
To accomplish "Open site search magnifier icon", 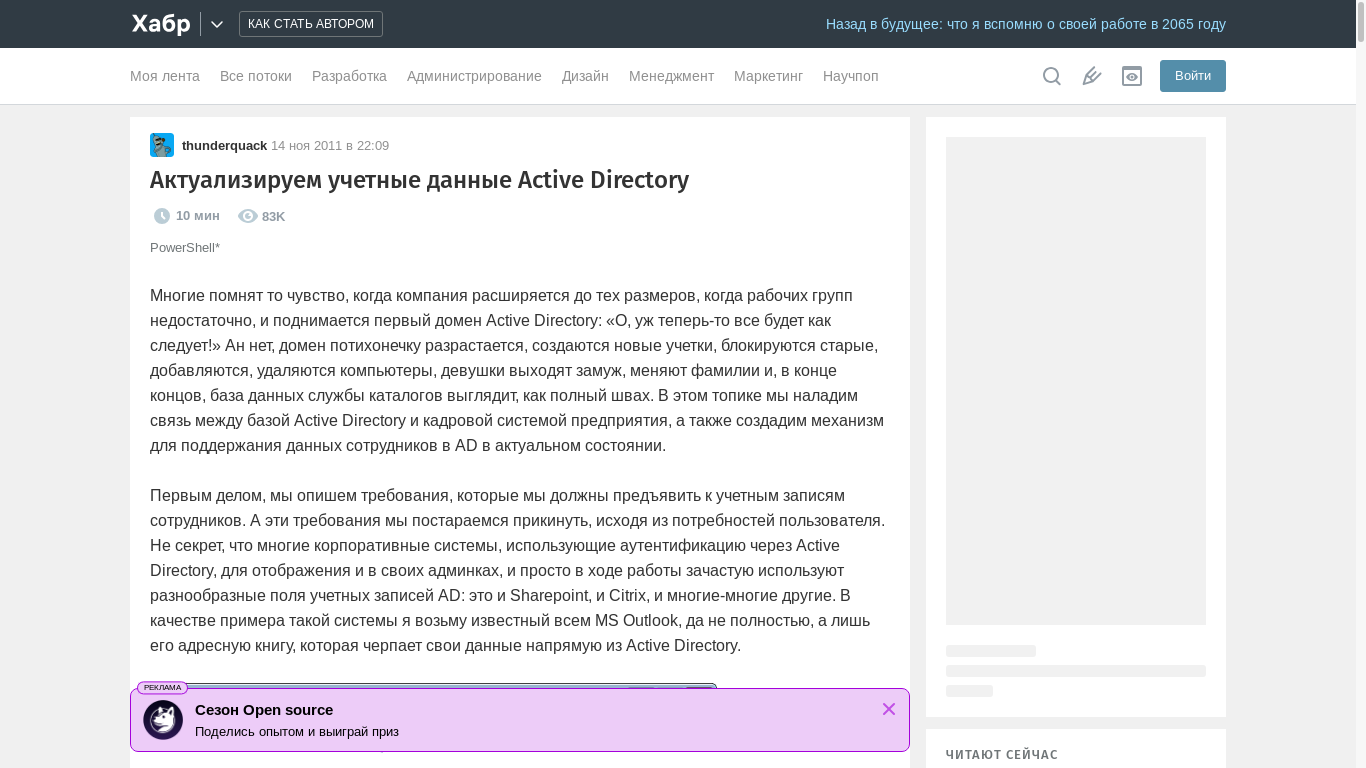I will point(1052,76).
